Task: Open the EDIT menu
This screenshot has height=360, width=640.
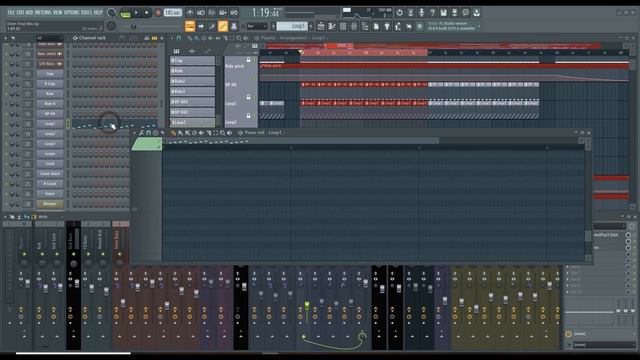Action: click(x=20, y=12)
